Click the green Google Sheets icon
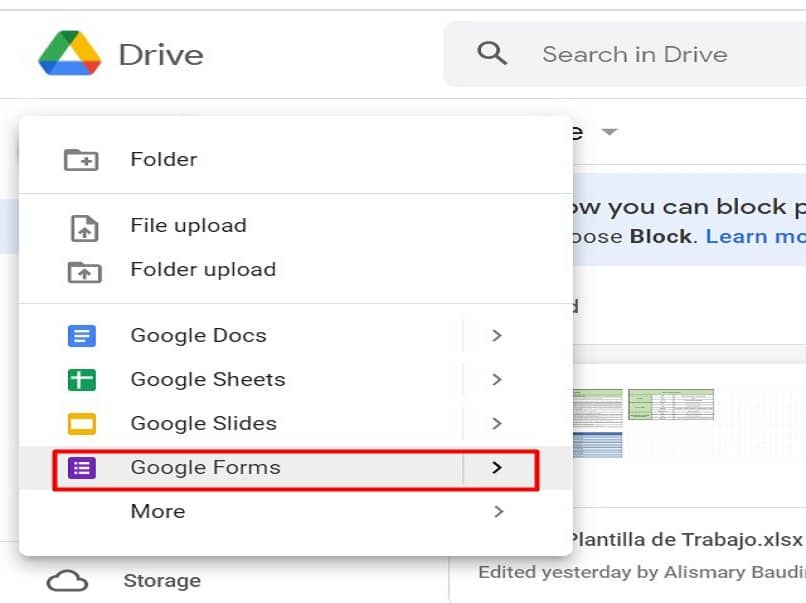 (82, 380)
